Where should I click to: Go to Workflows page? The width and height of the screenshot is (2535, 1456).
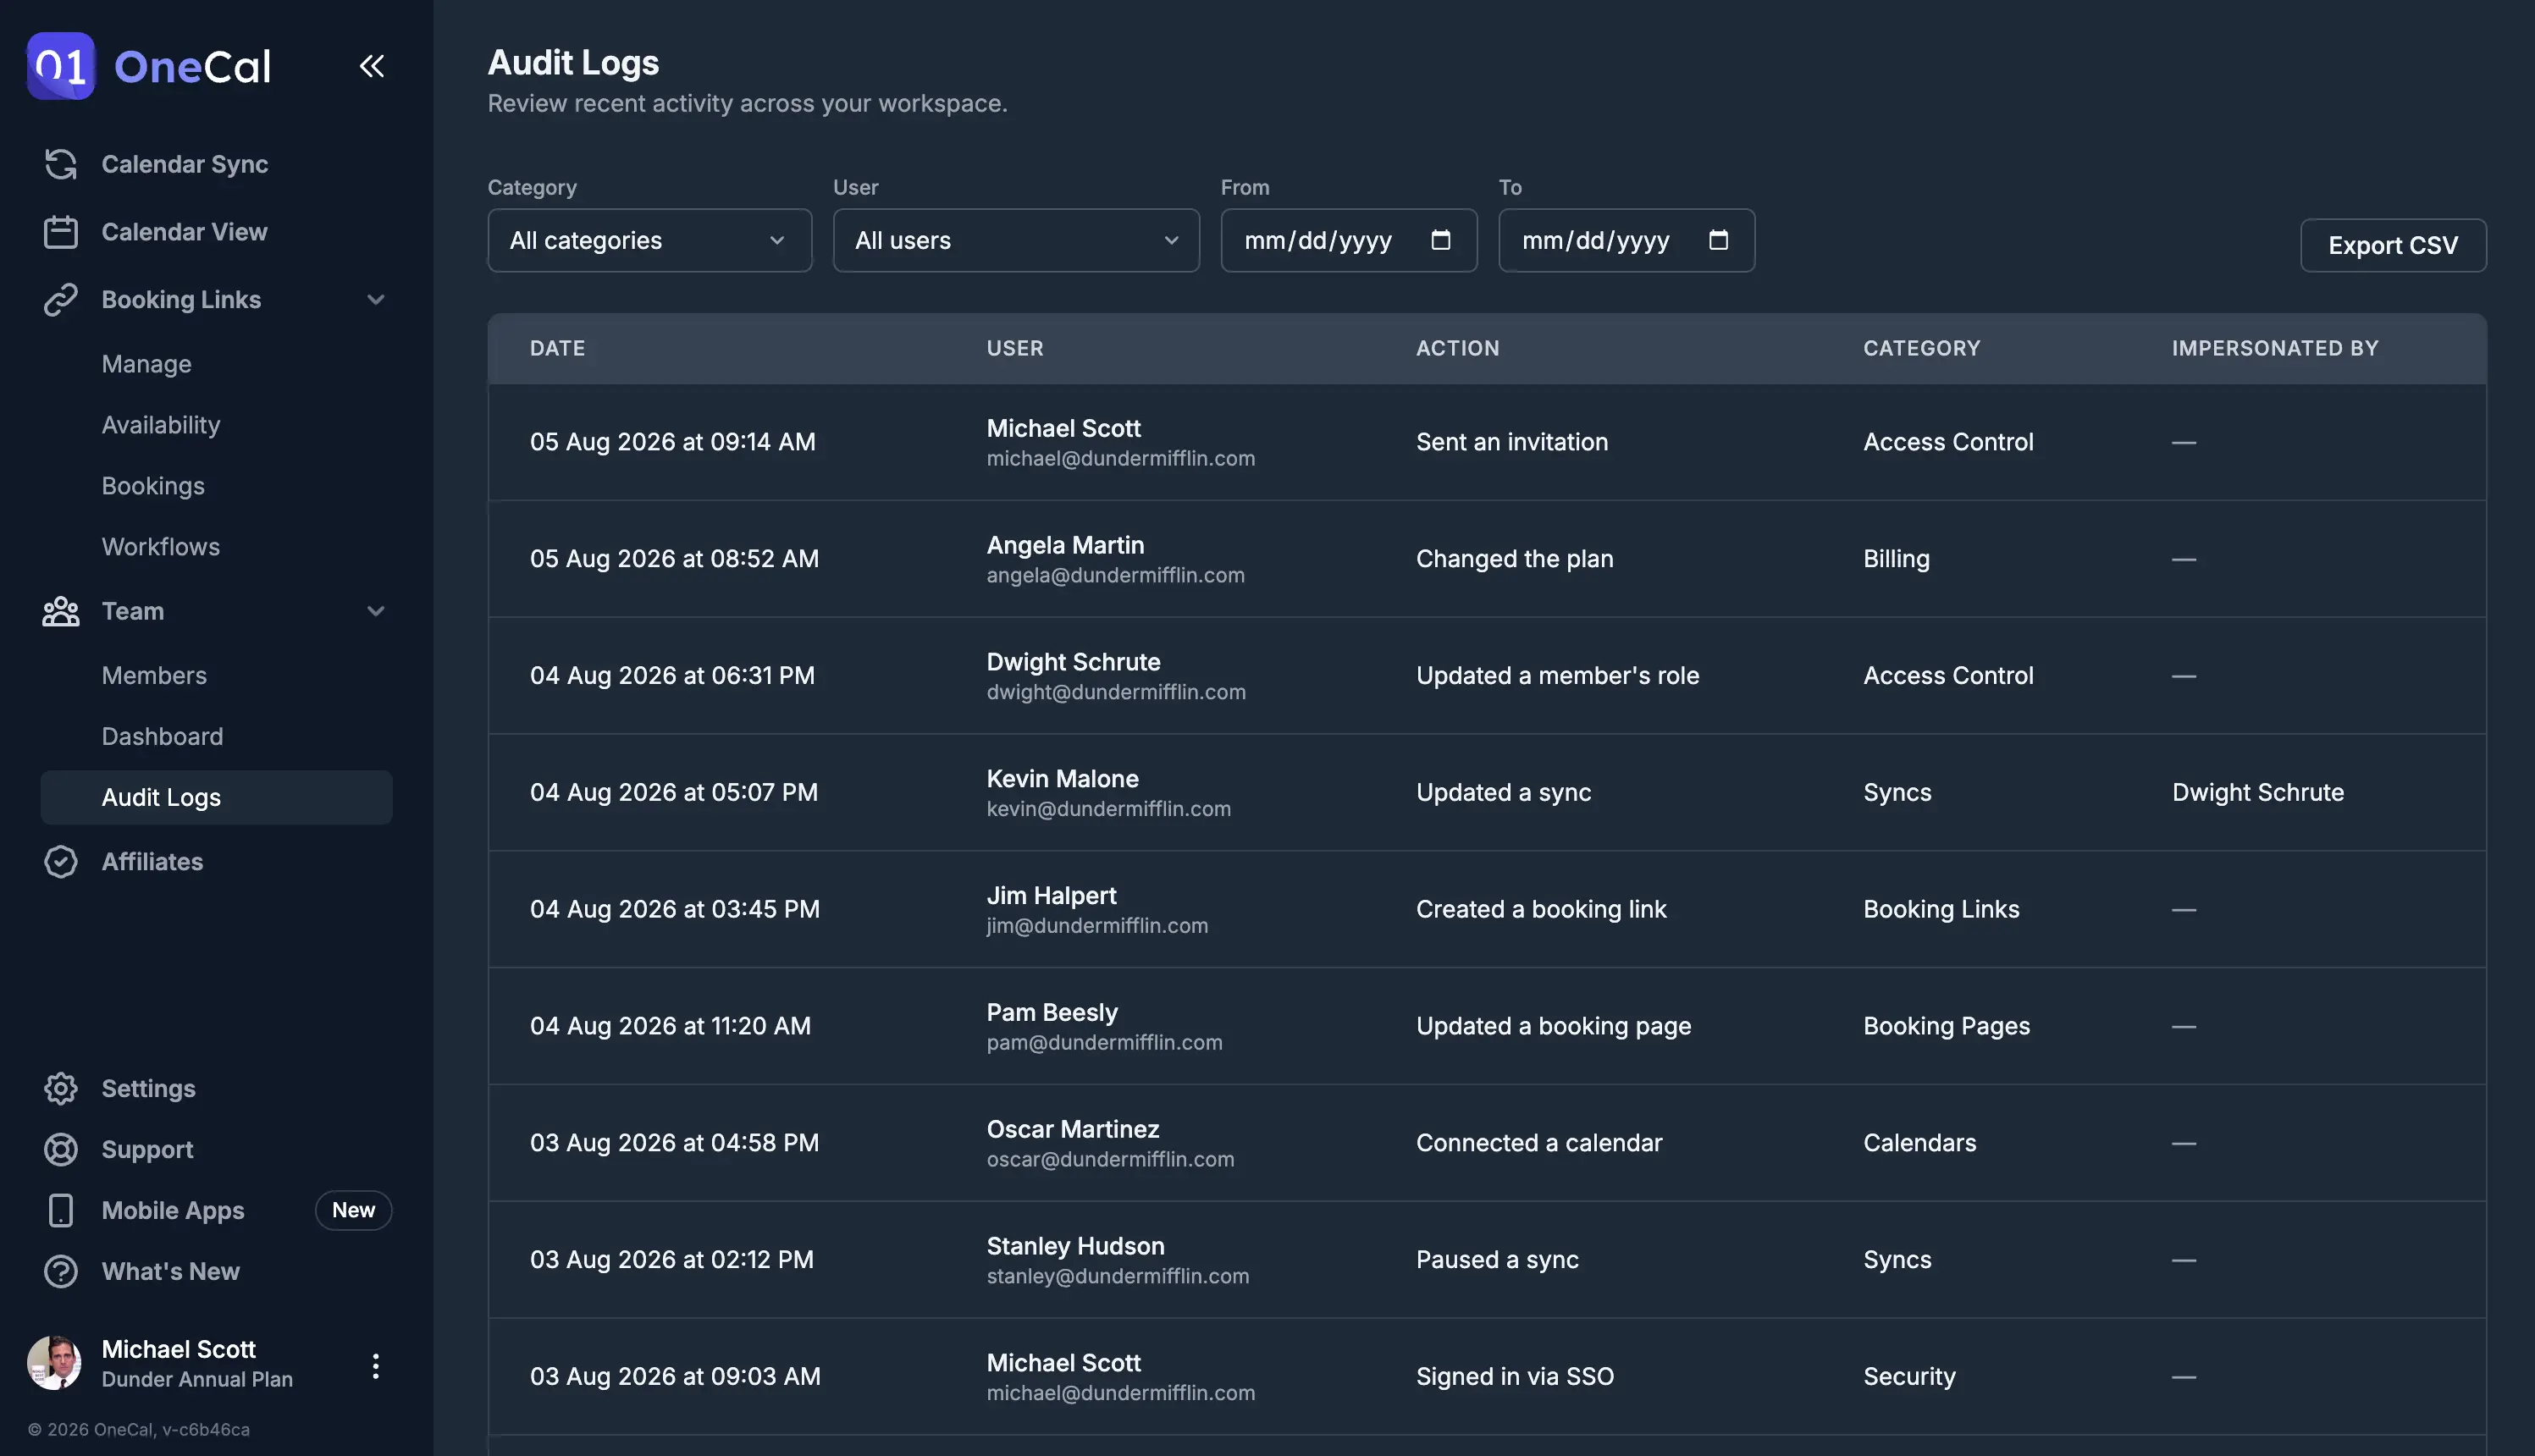pos(161,547)
